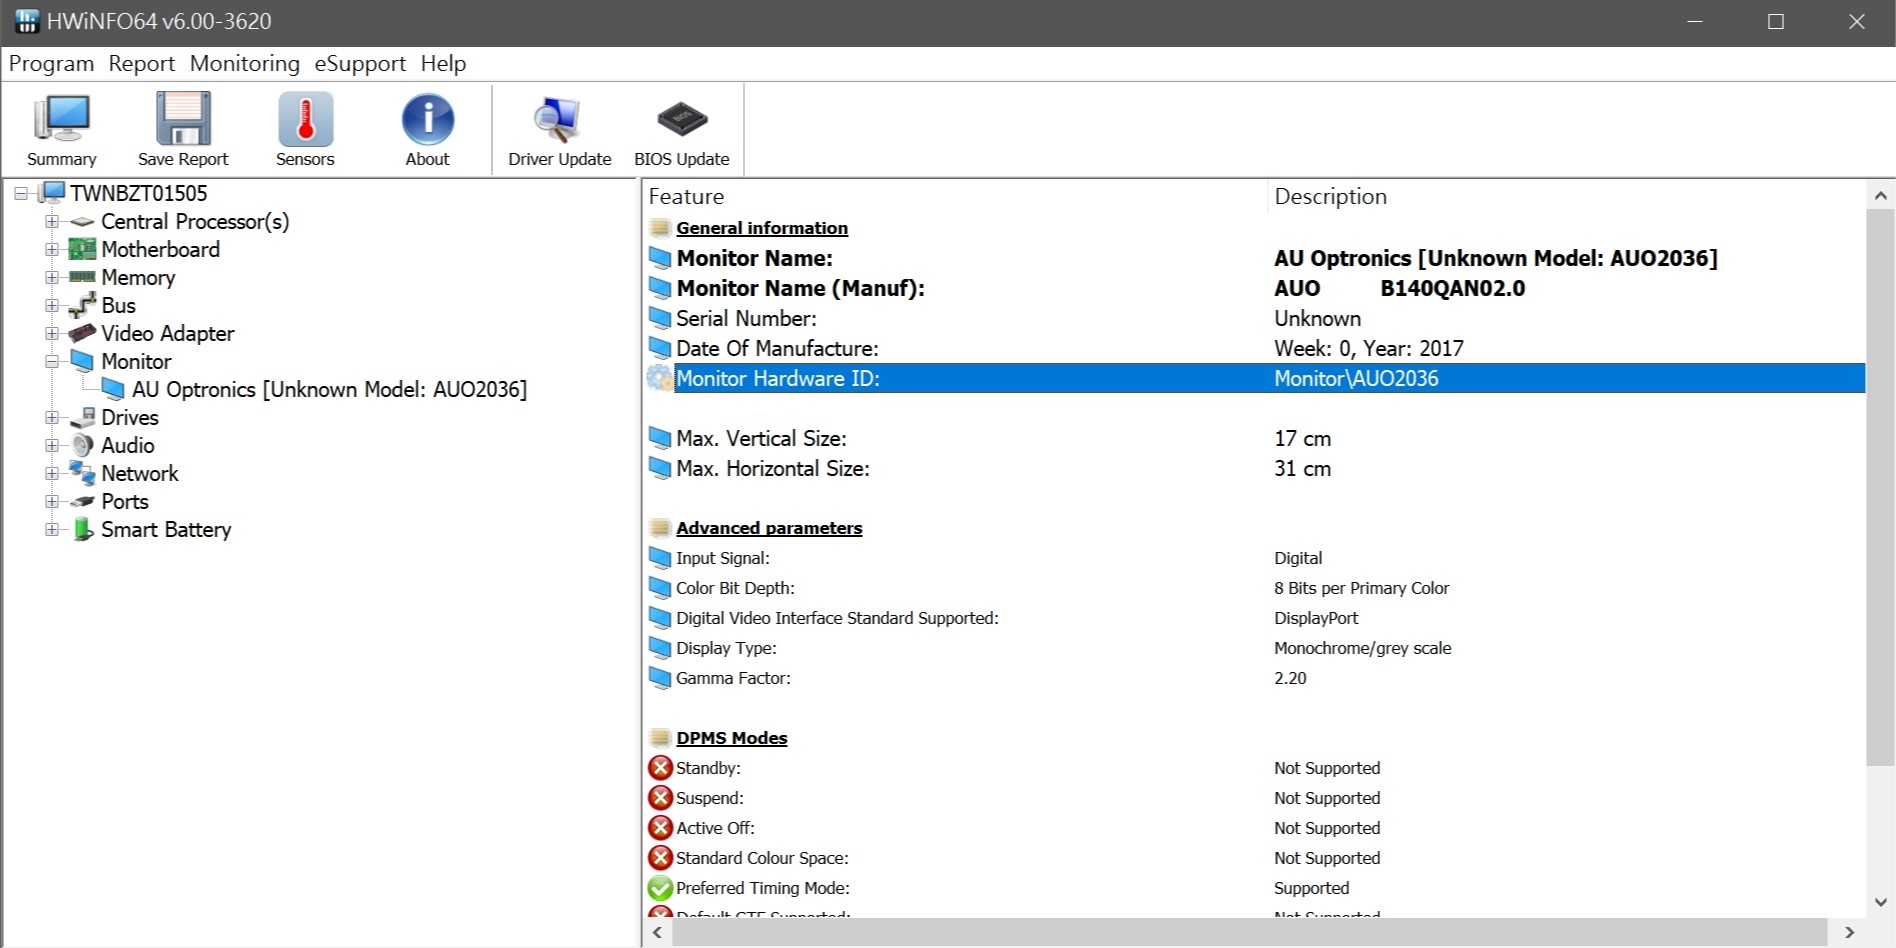
Task: Click the scroll up arrow
Action: click(x=1880, y=196)
